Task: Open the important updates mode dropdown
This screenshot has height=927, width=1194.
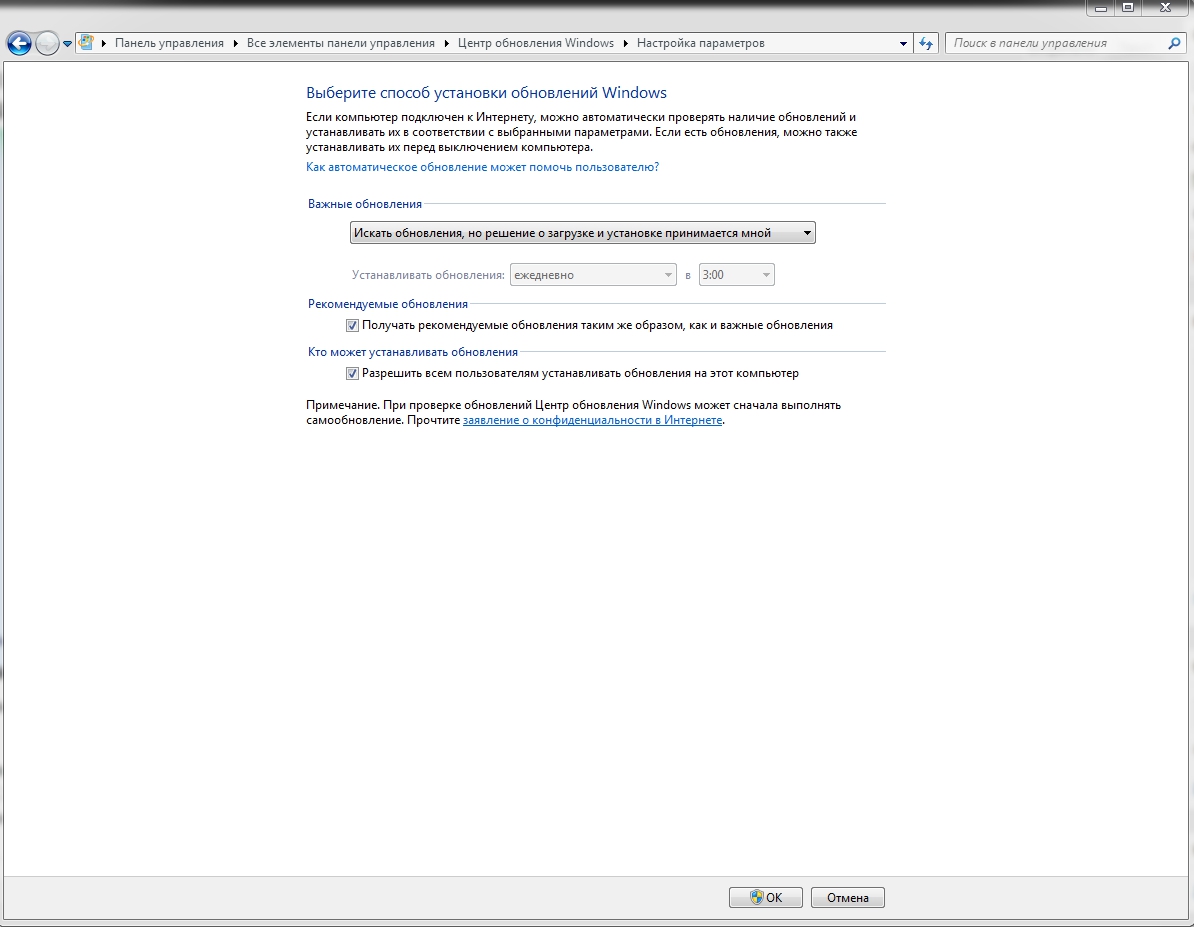Action: [x=582, y=233]
